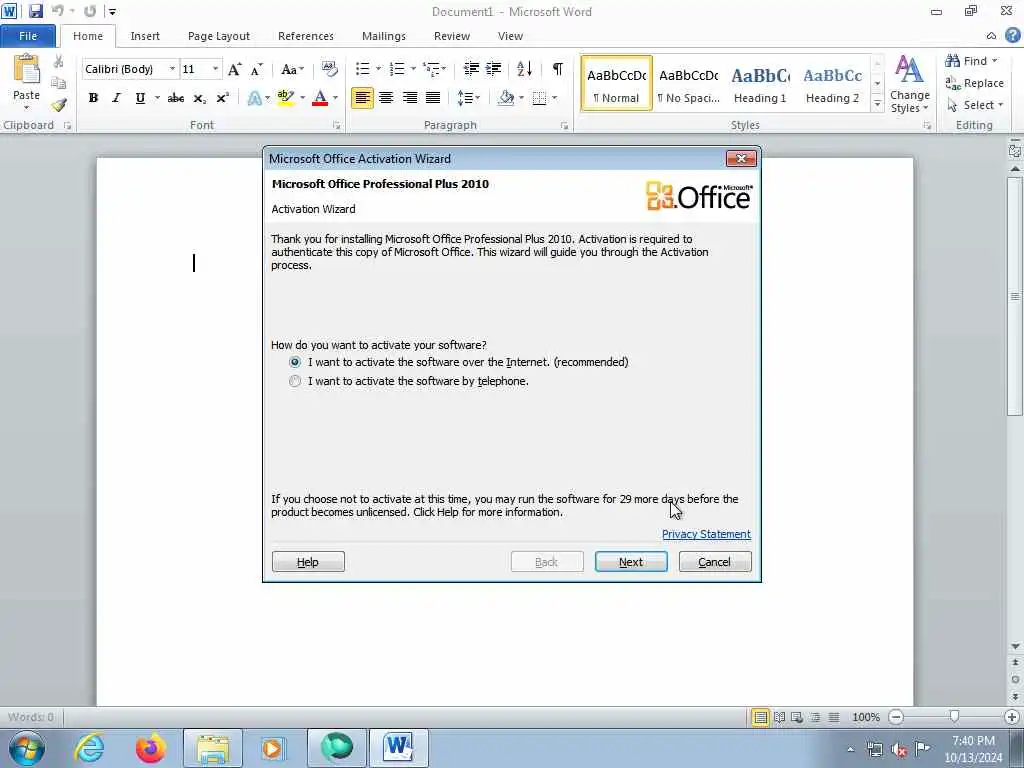Click the Decrease Indent icon
Viewport: 1024px width, 768px height.
click(x=471, y=69)
